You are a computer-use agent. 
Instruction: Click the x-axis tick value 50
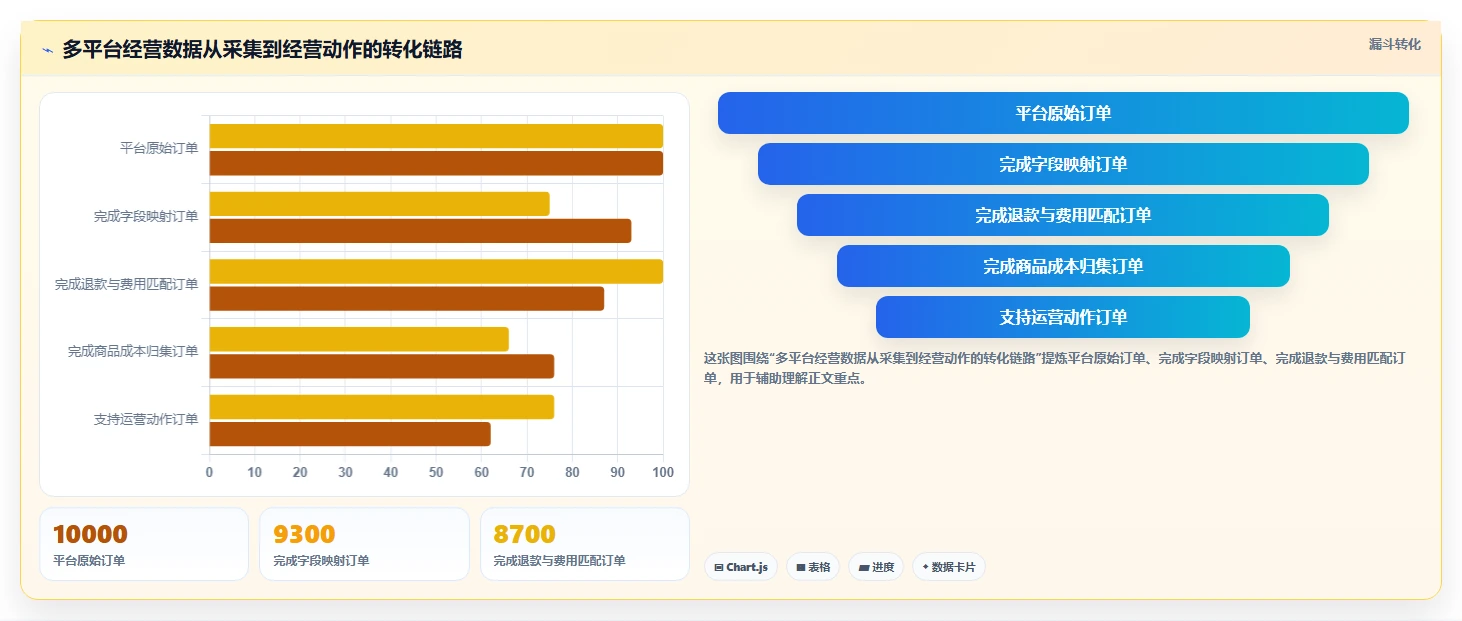436,472
